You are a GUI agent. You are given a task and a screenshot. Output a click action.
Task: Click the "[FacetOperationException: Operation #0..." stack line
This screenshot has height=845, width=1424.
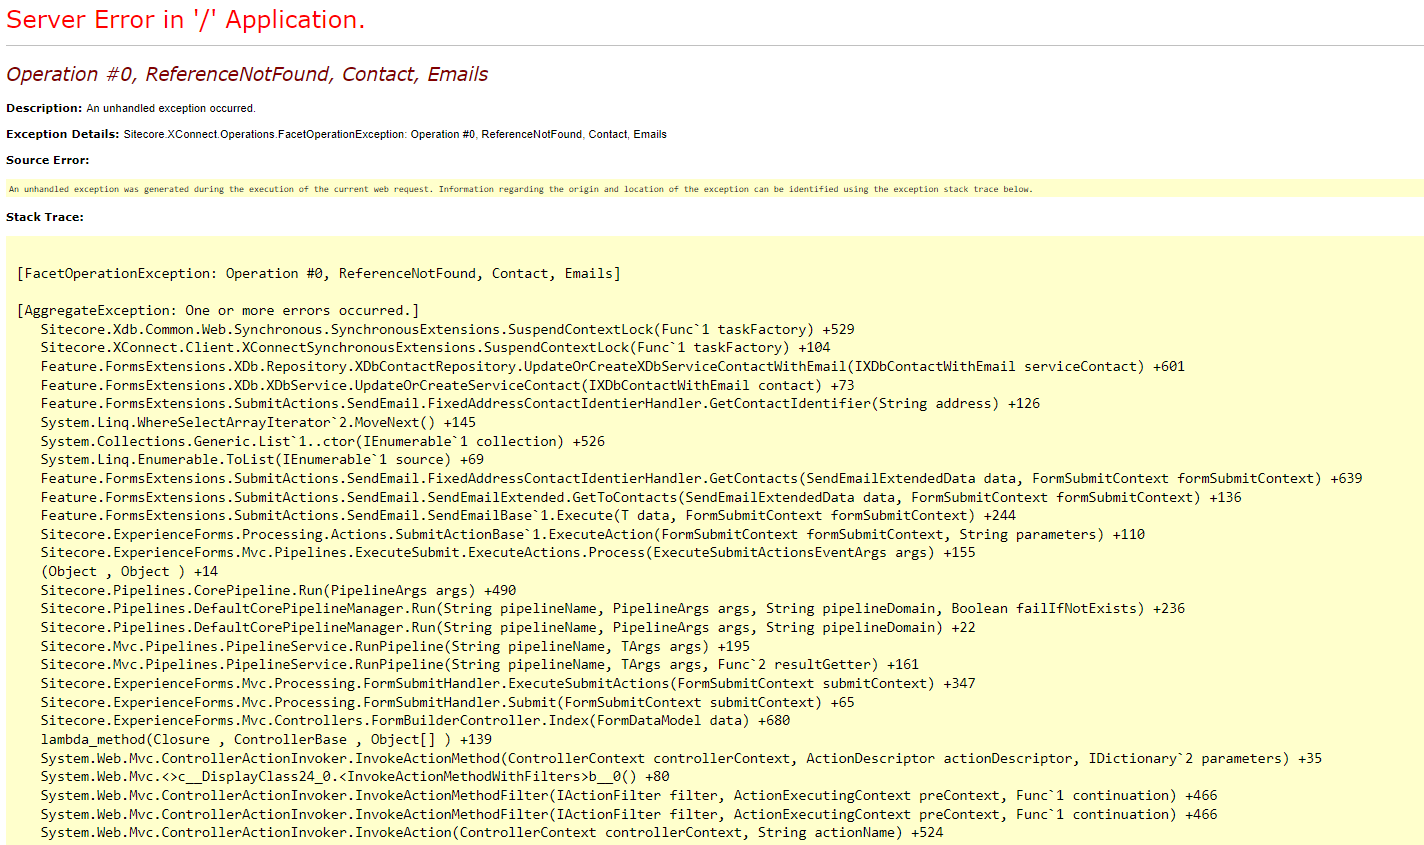coord(319,273)
